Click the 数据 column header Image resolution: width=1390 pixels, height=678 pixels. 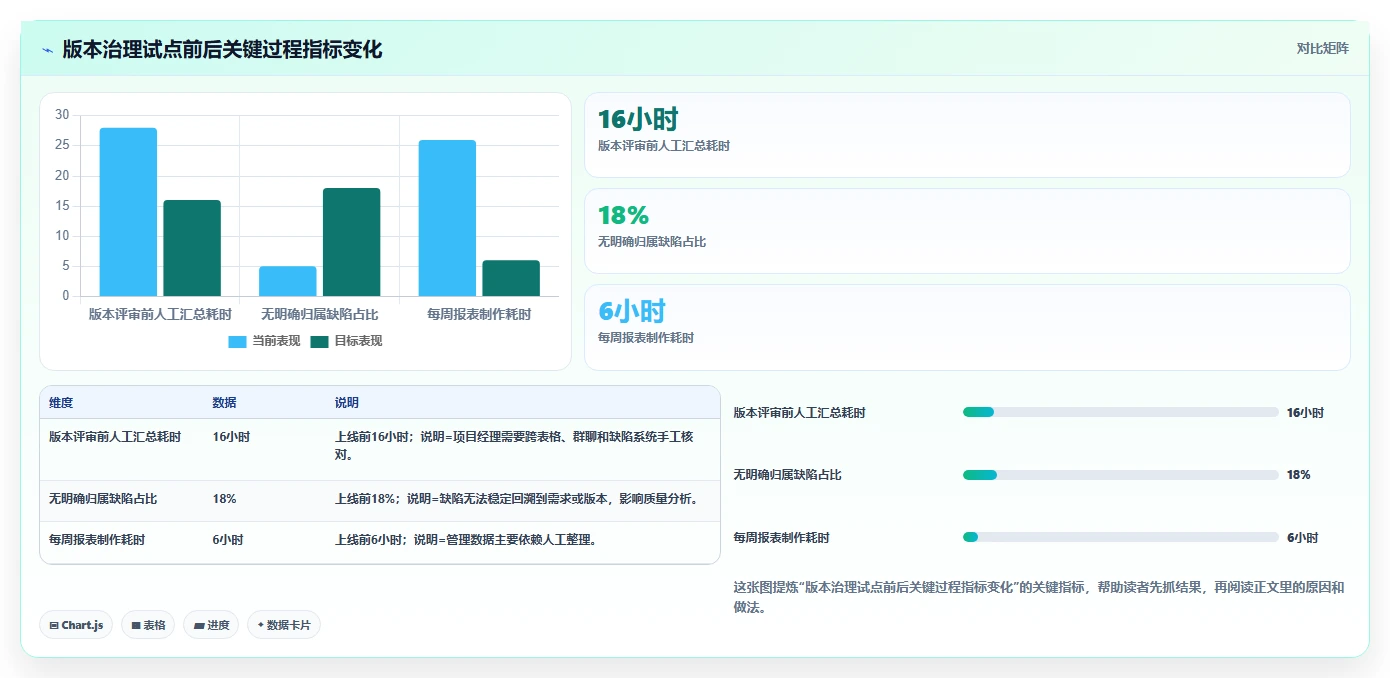[224, 403]
